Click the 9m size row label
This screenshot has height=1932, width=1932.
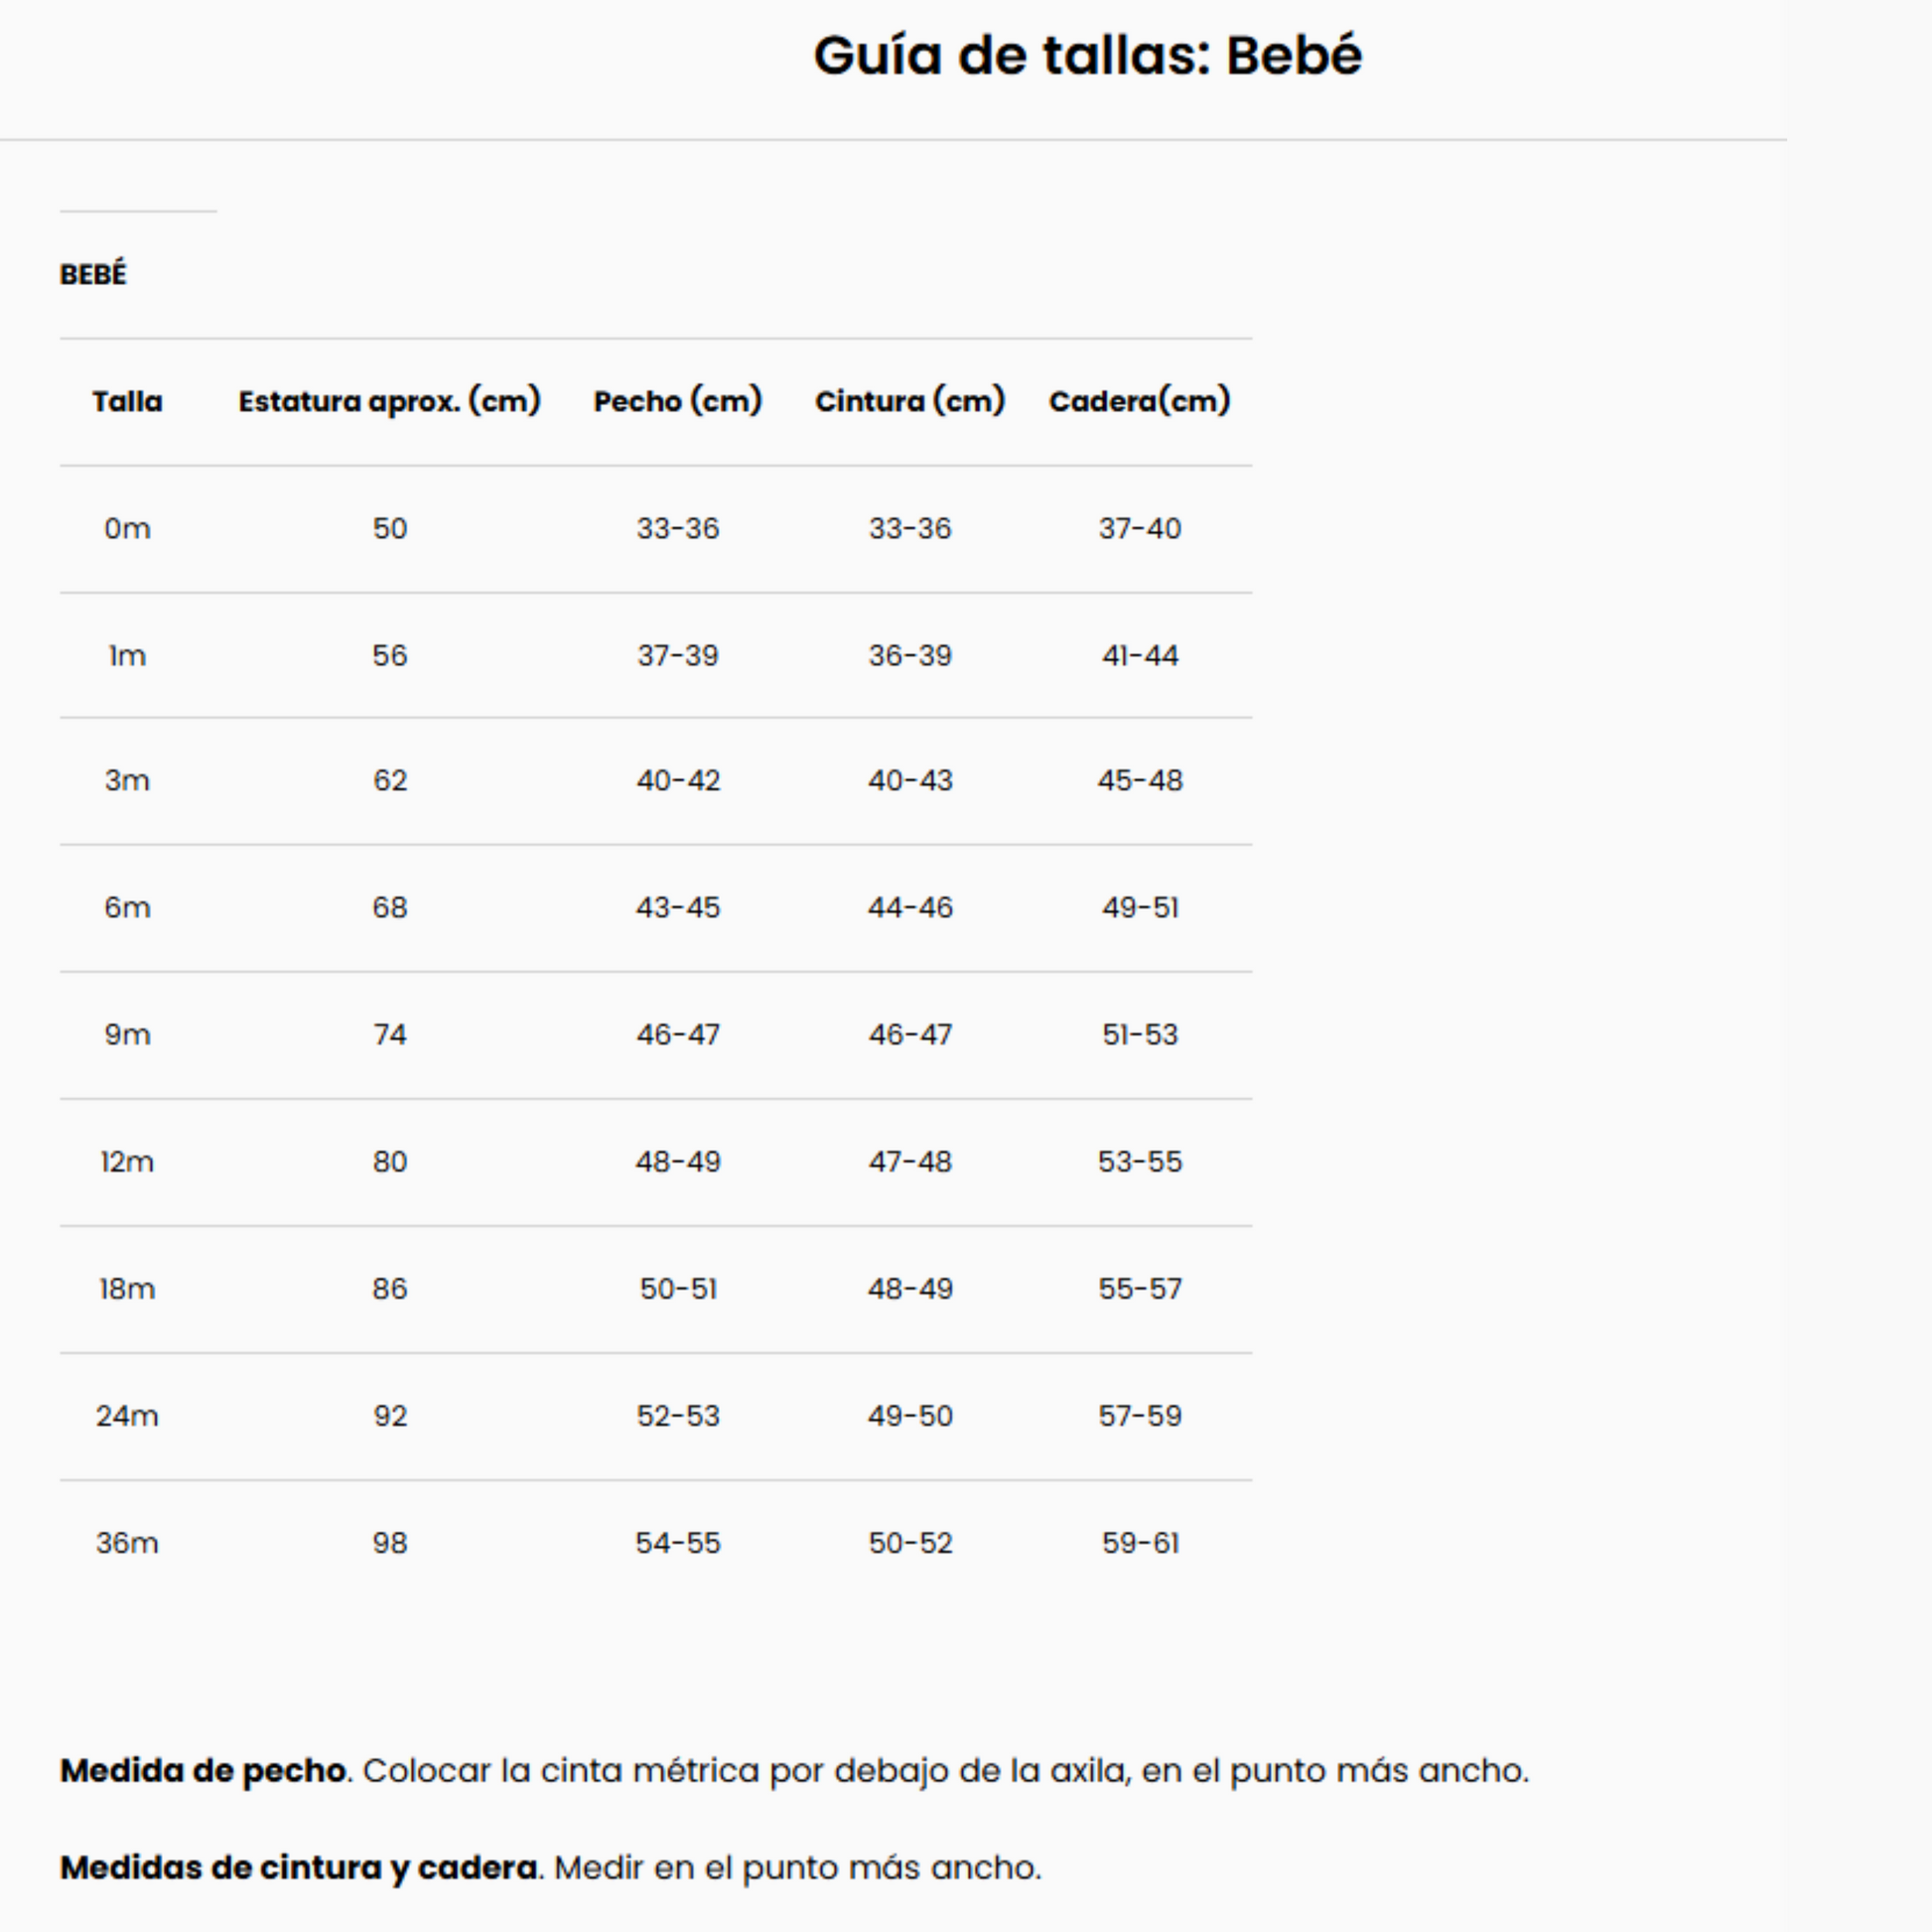coord(127,1034)
